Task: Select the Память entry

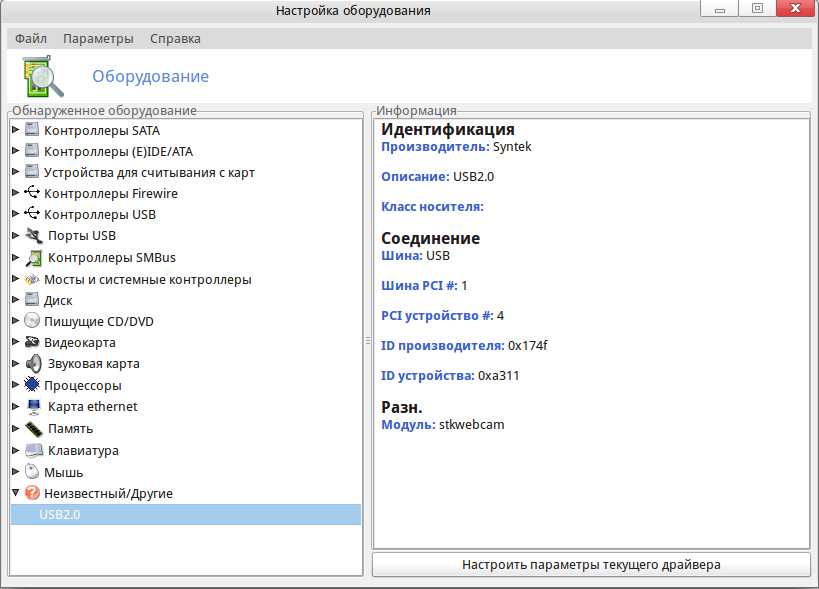Action: [x=71, y=429]
